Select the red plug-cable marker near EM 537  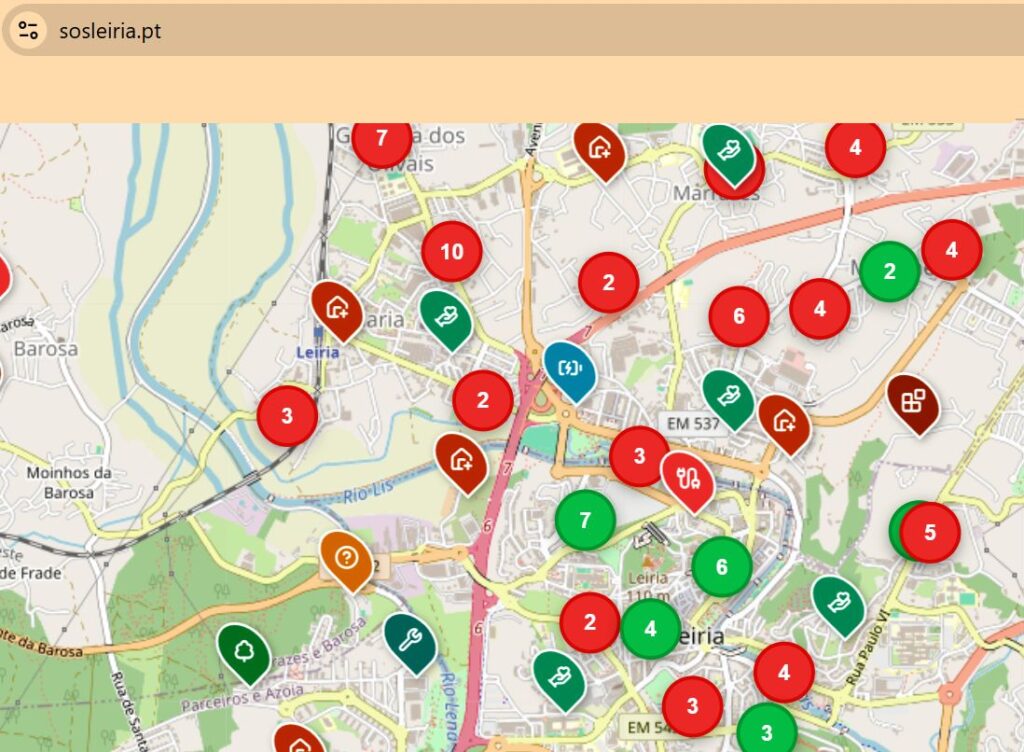point(688,478)
